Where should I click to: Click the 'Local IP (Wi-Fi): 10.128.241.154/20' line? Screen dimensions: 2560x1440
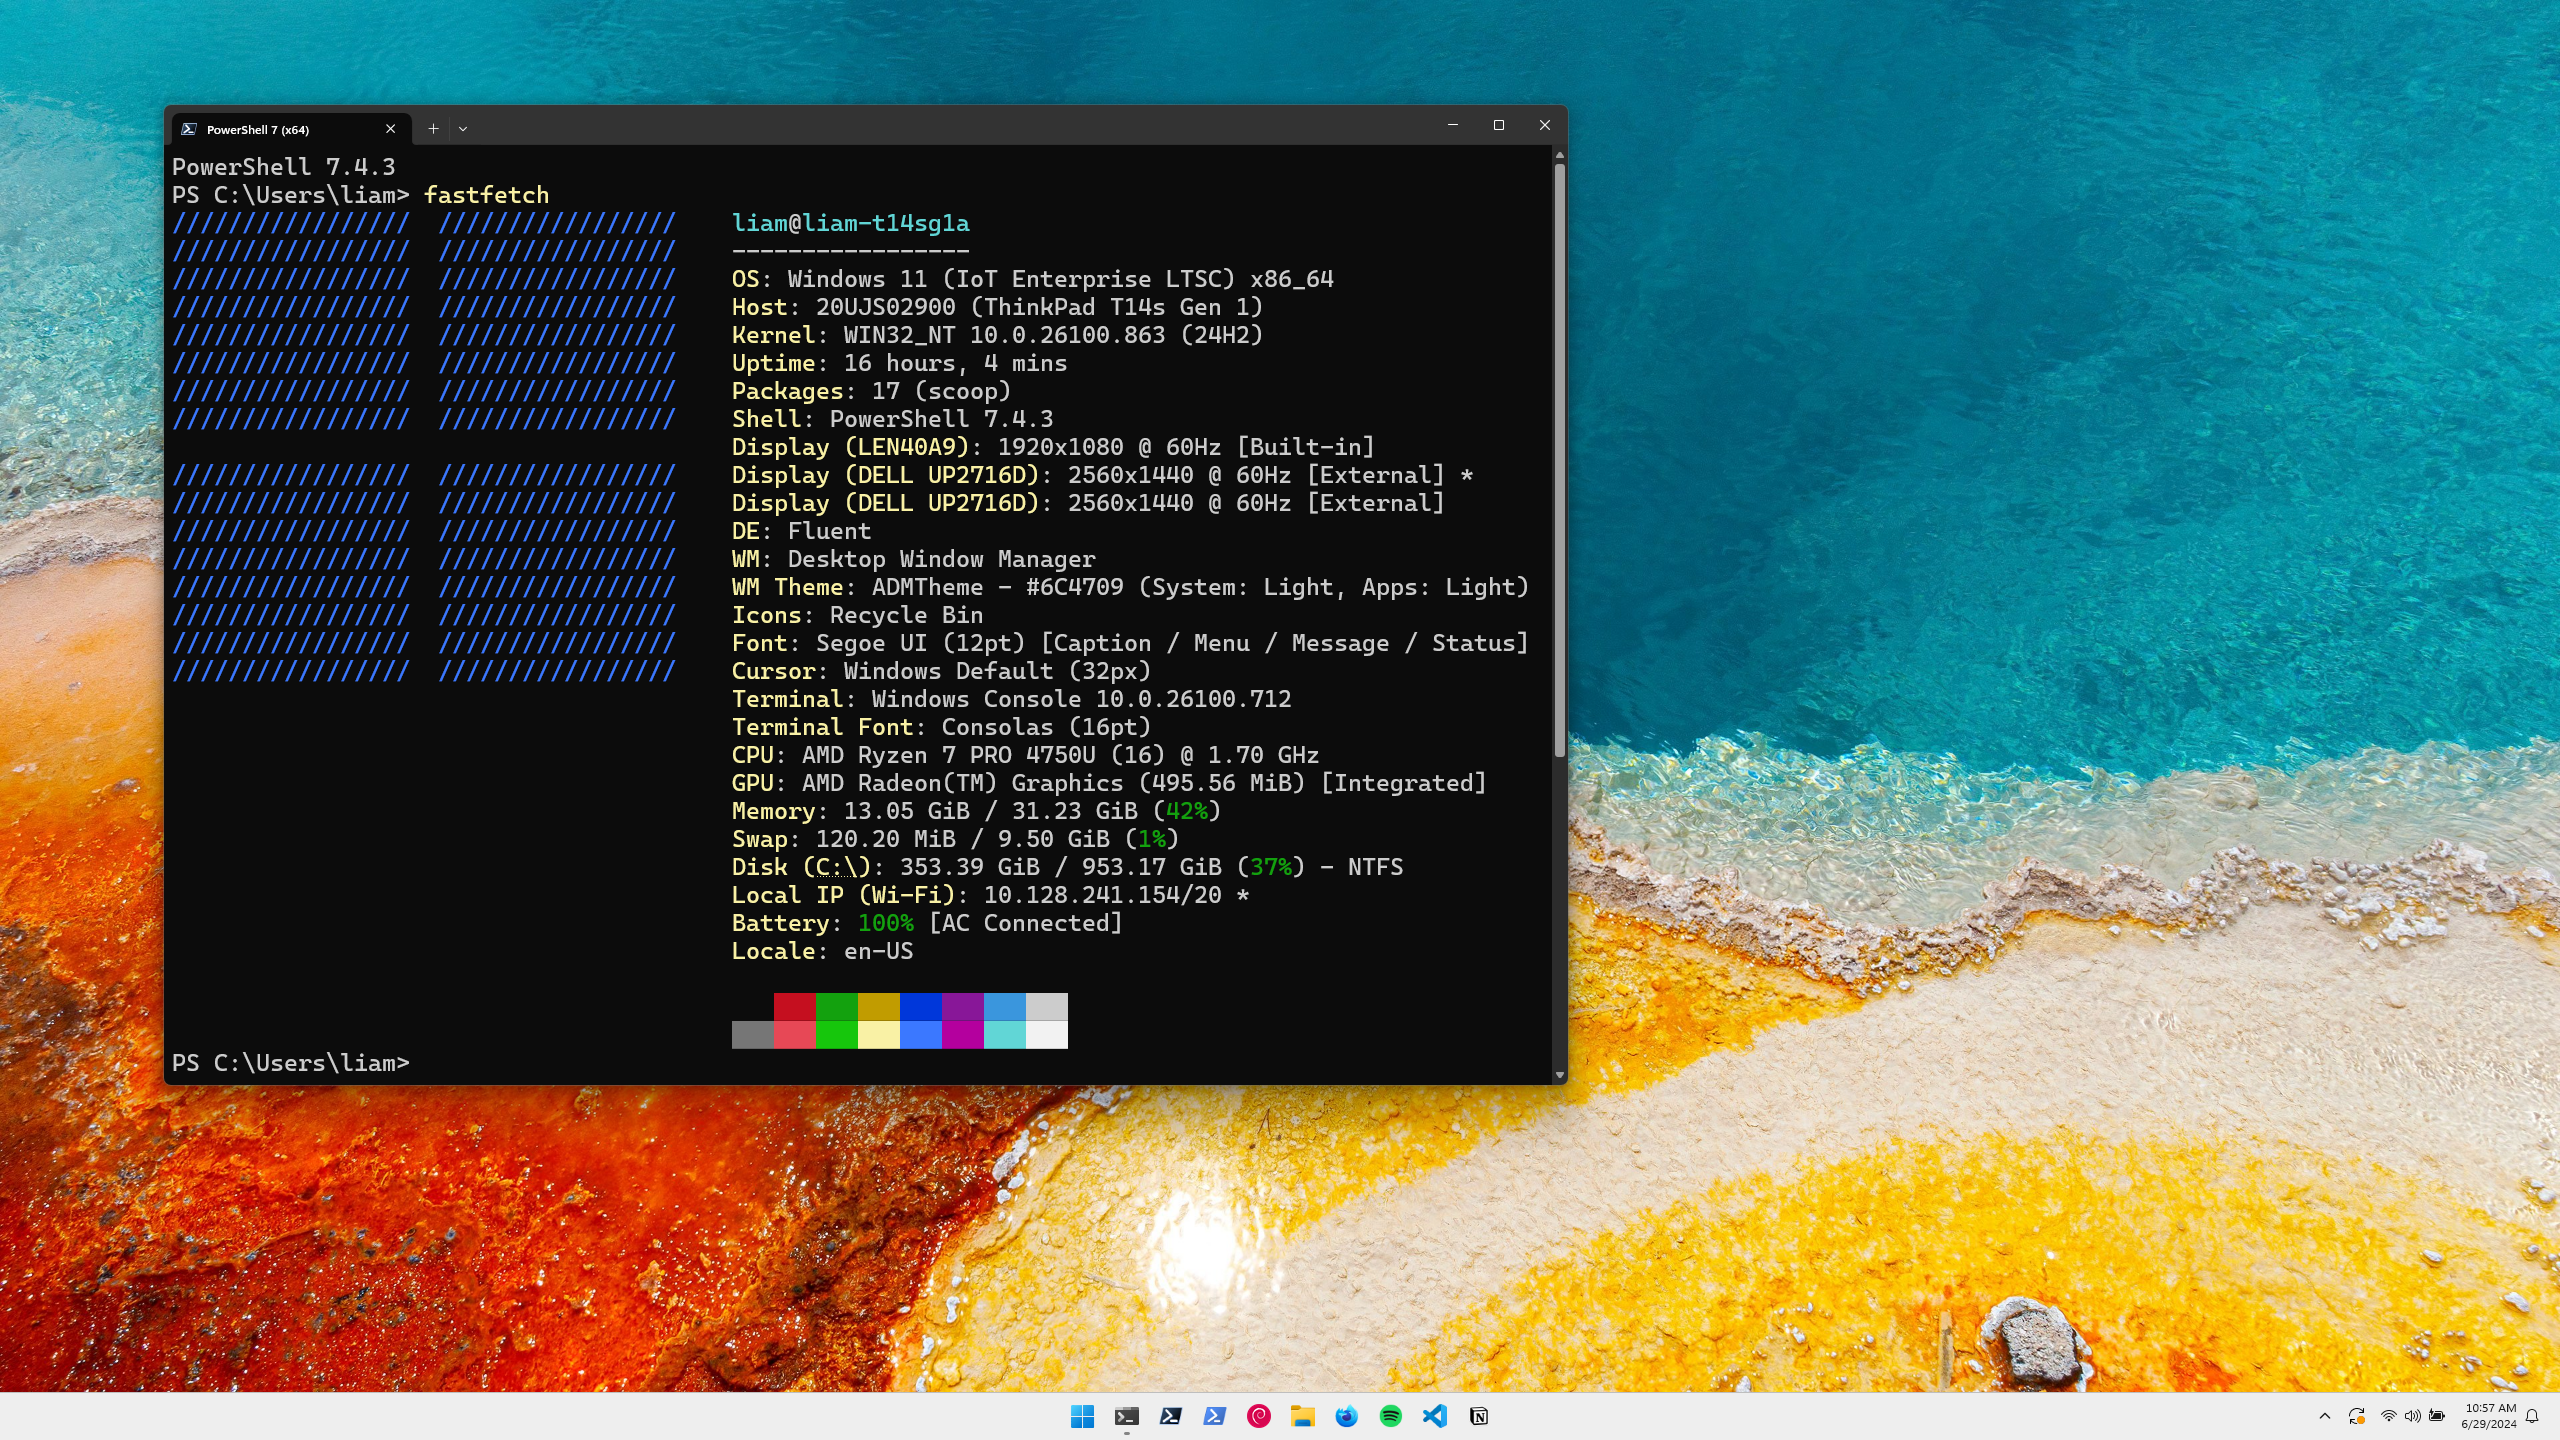click(991, 895)
